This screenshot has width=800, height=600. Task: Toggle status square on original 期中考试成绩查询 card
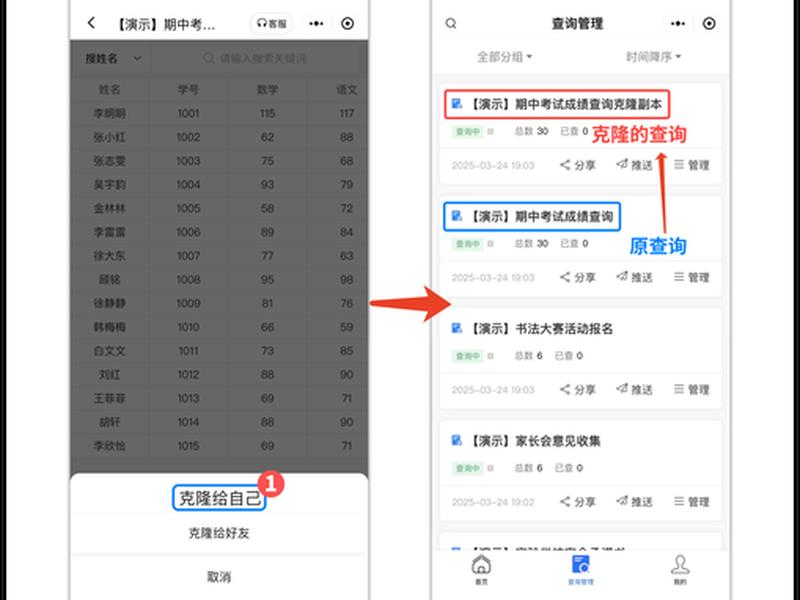(490, 244)
